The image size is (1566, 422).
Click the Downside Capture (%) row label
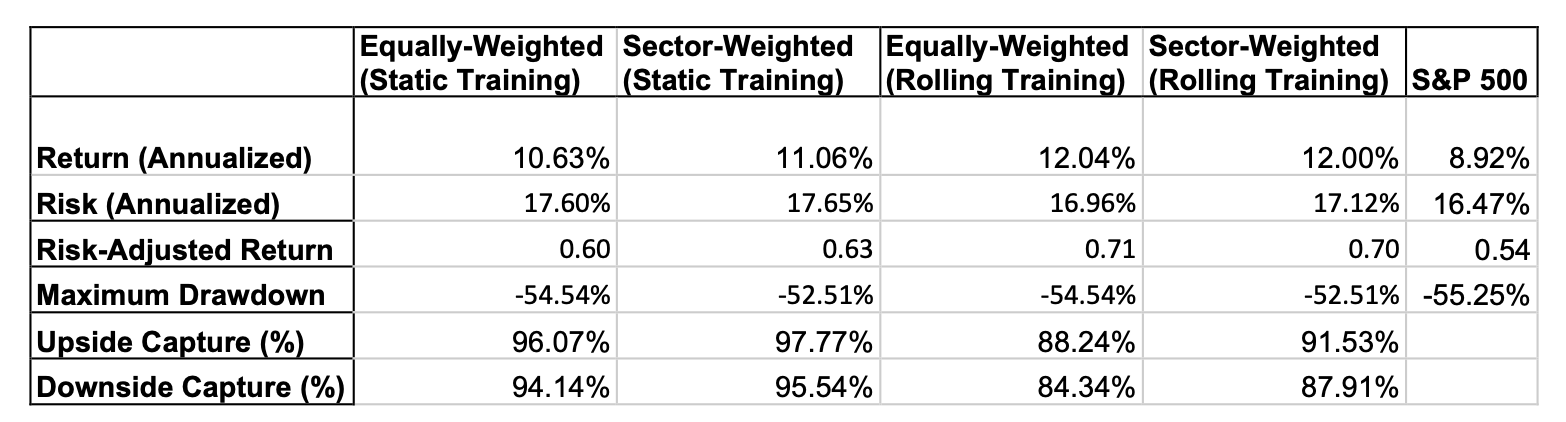point(190,385)
